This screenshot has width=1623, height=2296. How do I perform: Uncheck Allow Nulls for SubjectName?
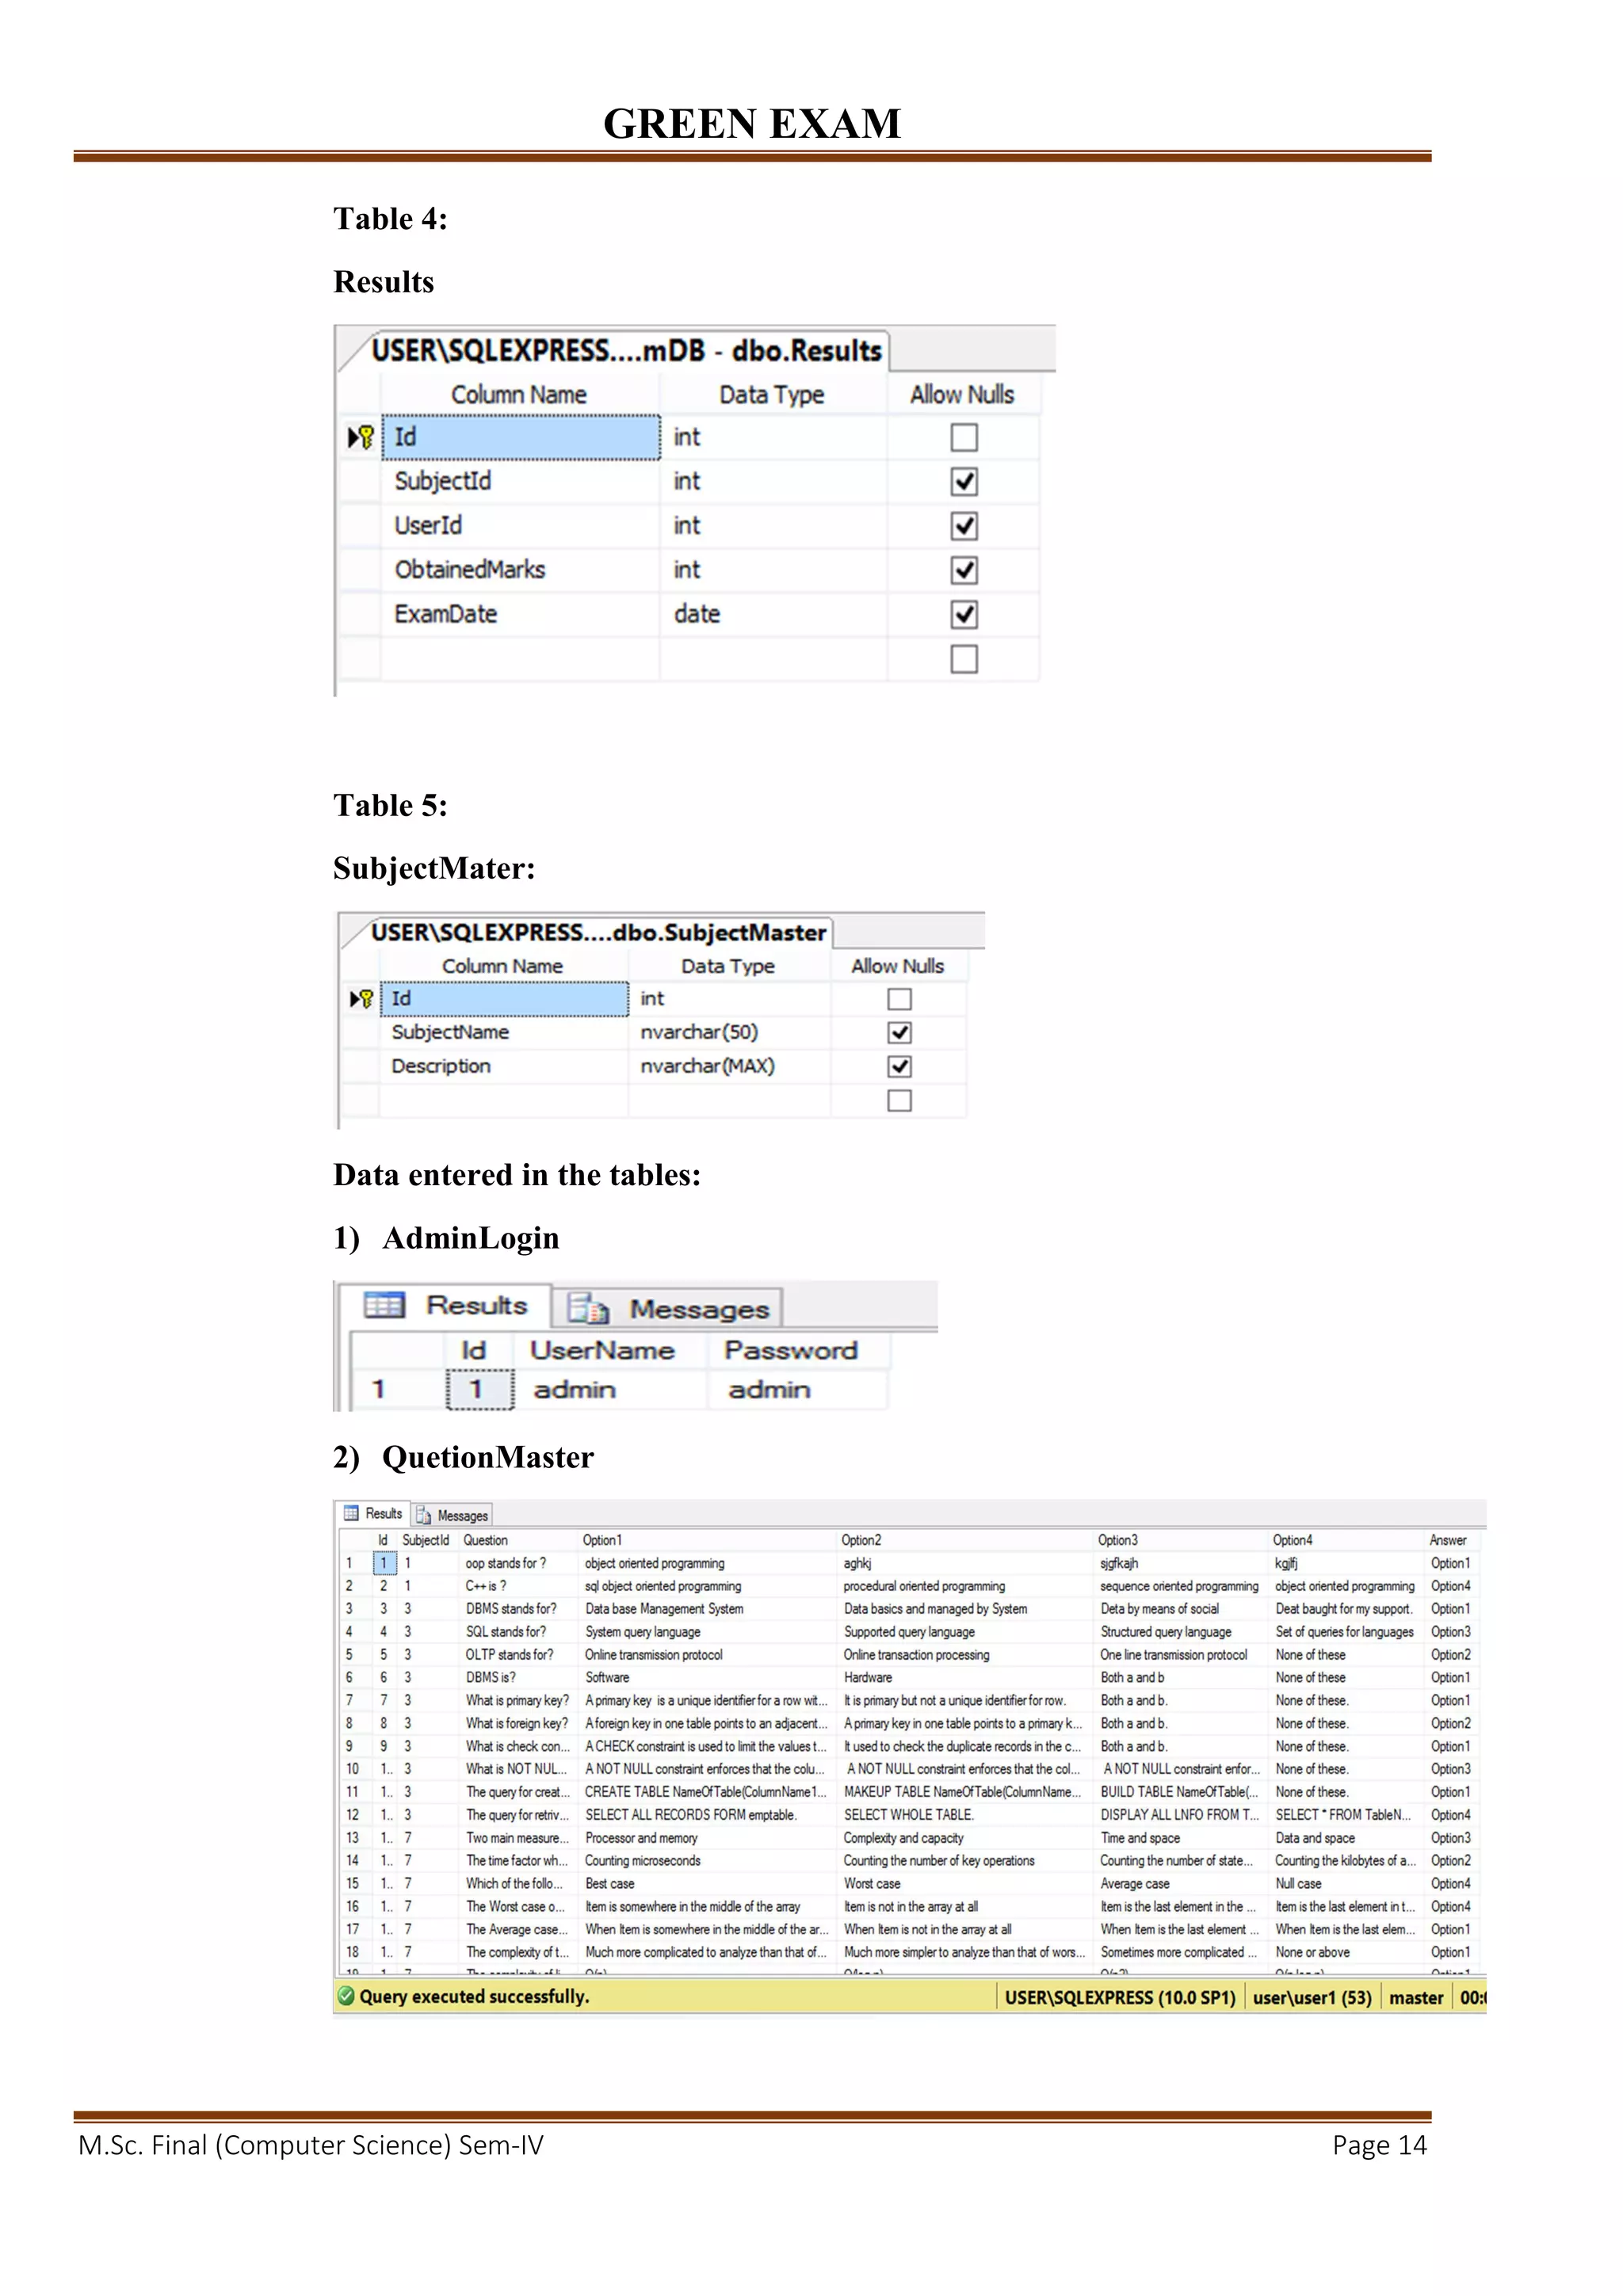click(x=899, y=1032)
